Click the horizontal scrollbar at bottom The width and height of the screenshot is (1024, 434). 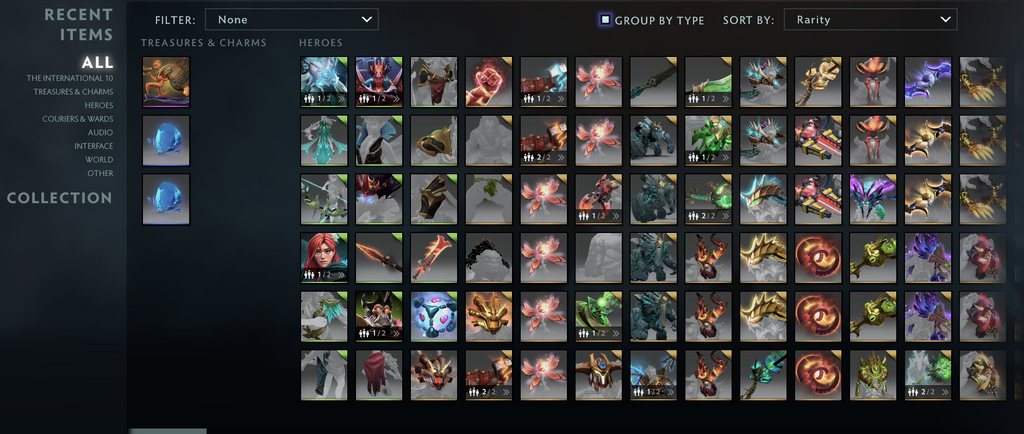[x=168, y=431]
